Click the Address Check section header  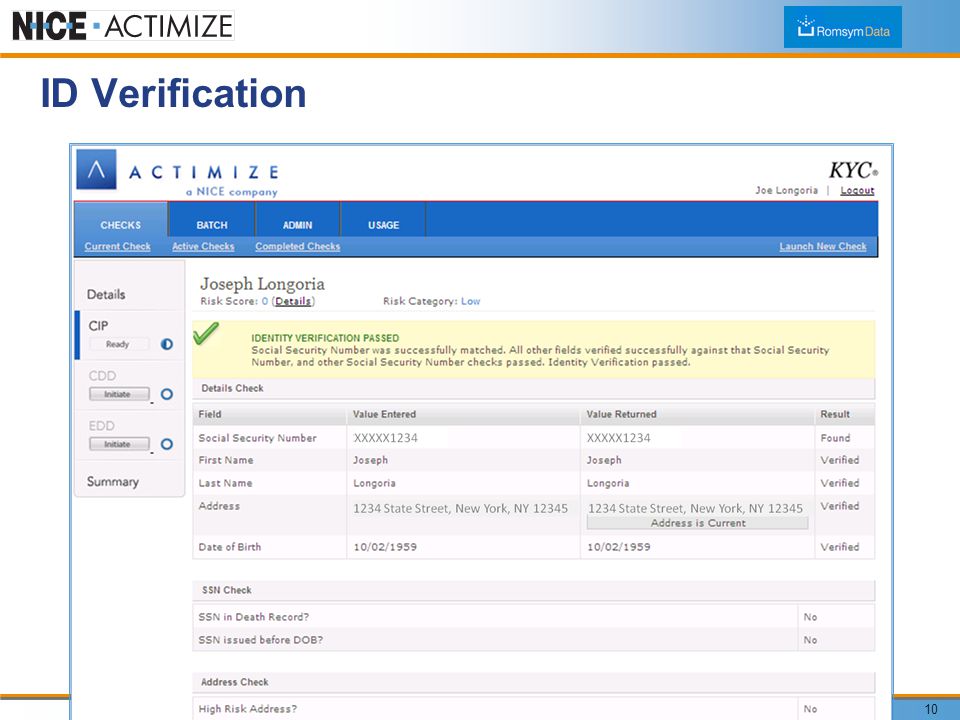tap(533, 682)
